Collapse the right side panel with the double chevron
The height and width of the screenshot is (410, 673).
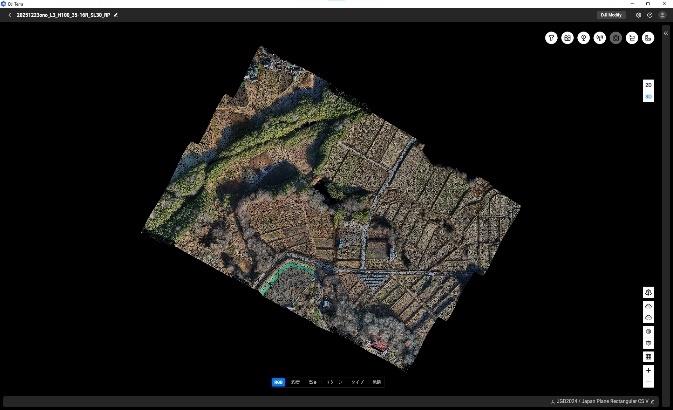tap(666, 33)
